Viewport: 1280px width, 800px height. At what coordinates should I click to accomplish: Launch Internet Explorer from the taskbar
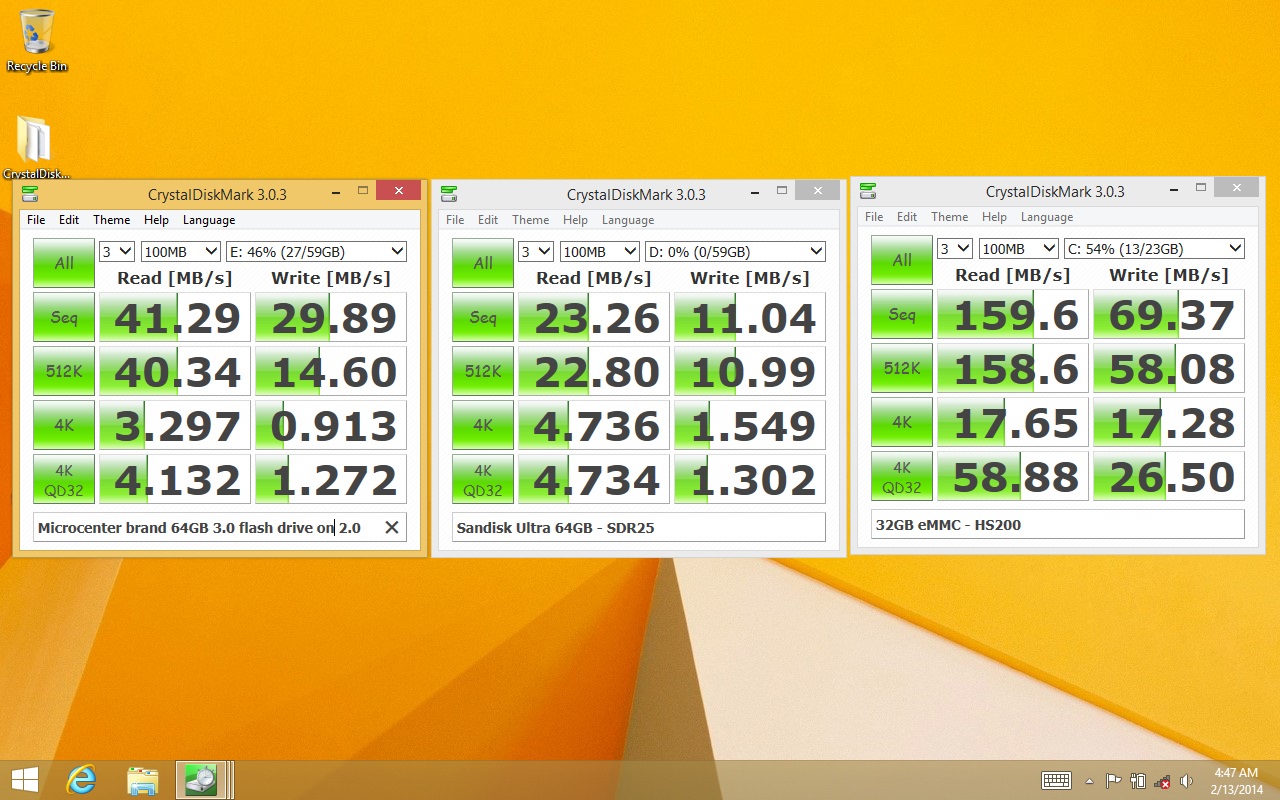point(81,779)
